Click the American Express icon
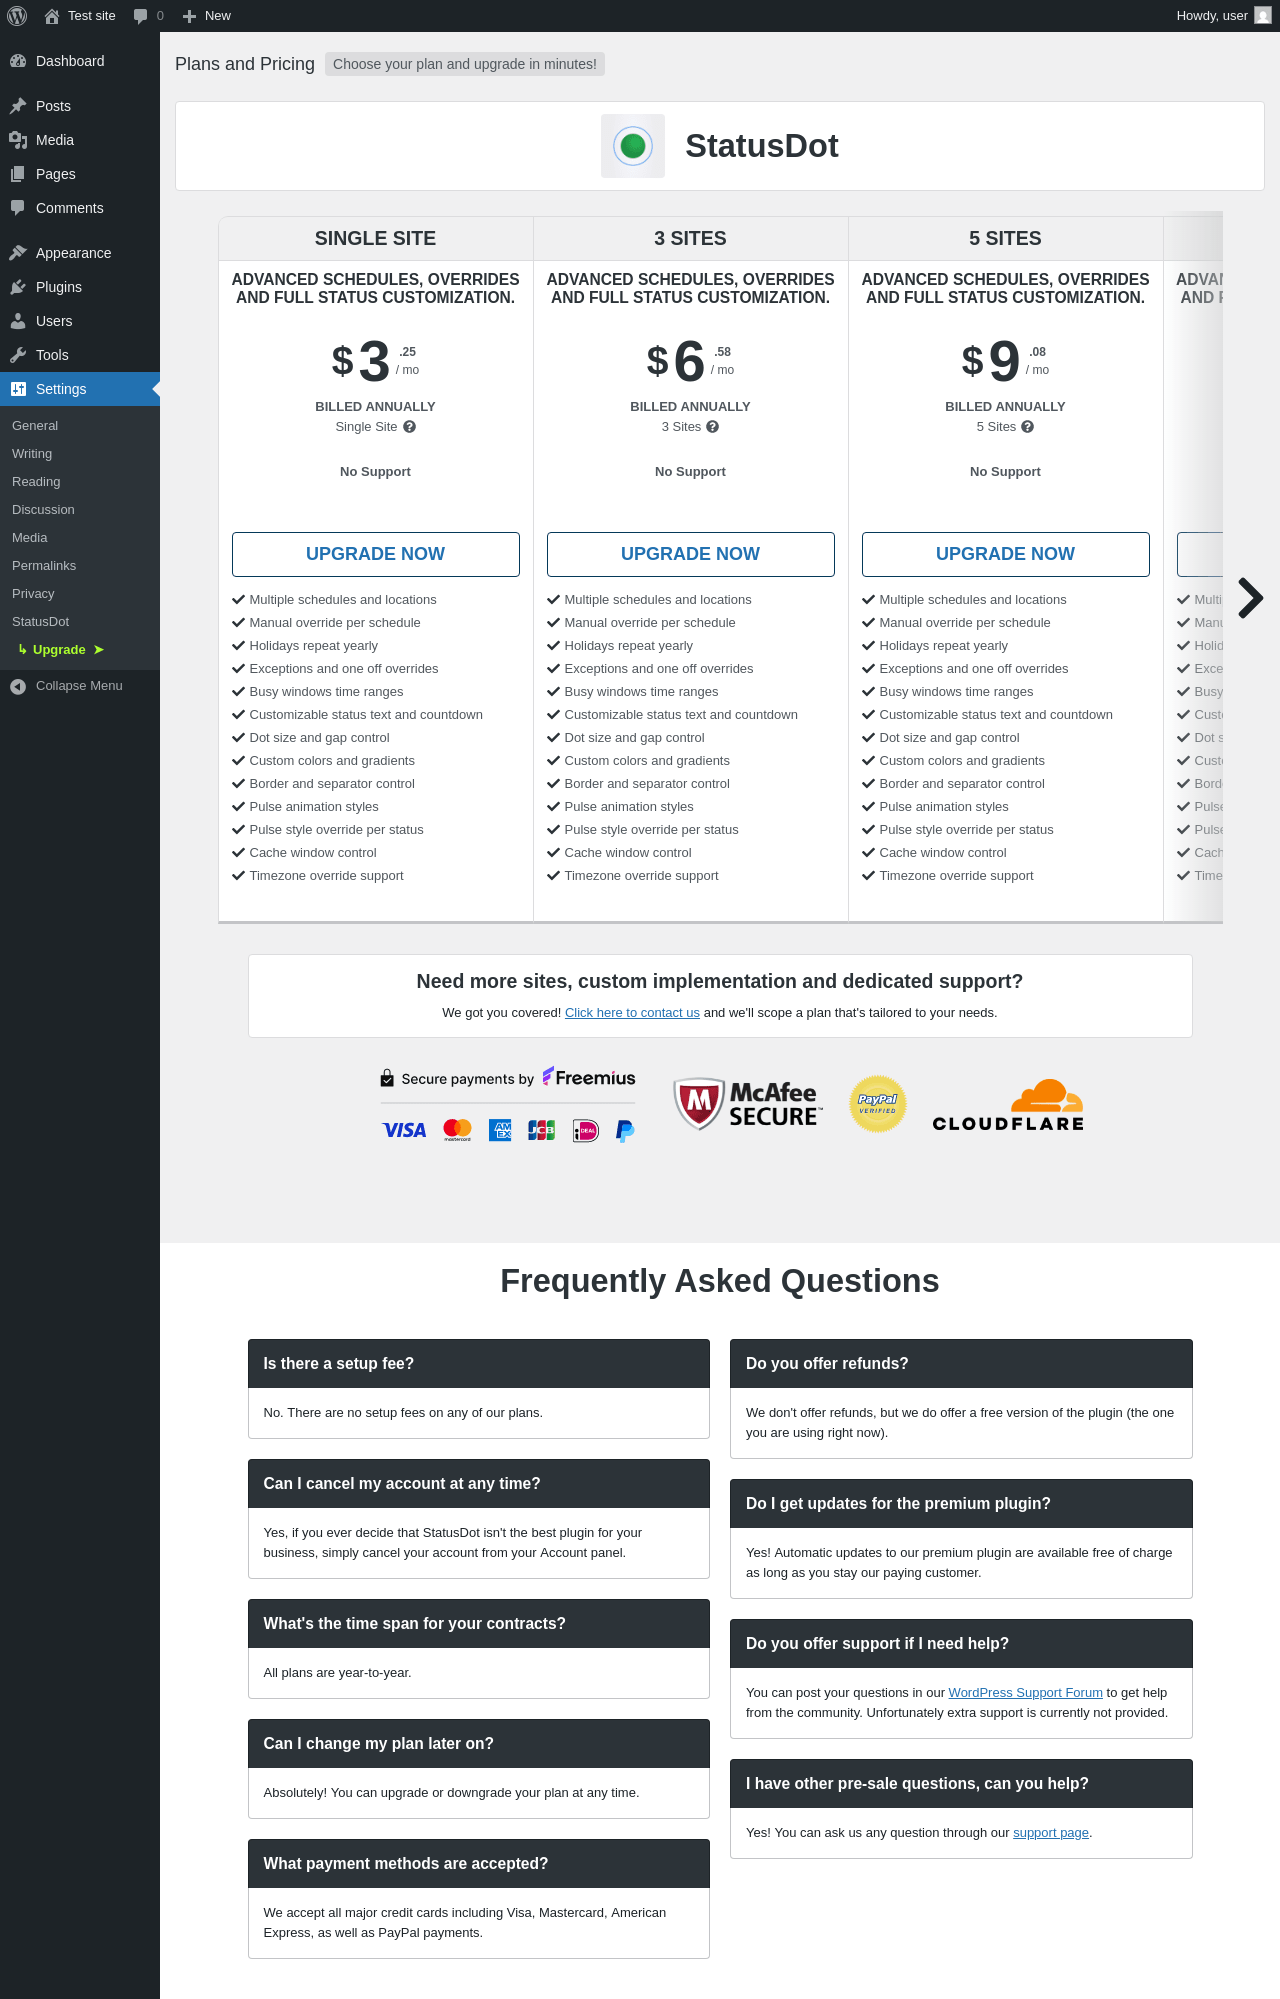 500,1130
